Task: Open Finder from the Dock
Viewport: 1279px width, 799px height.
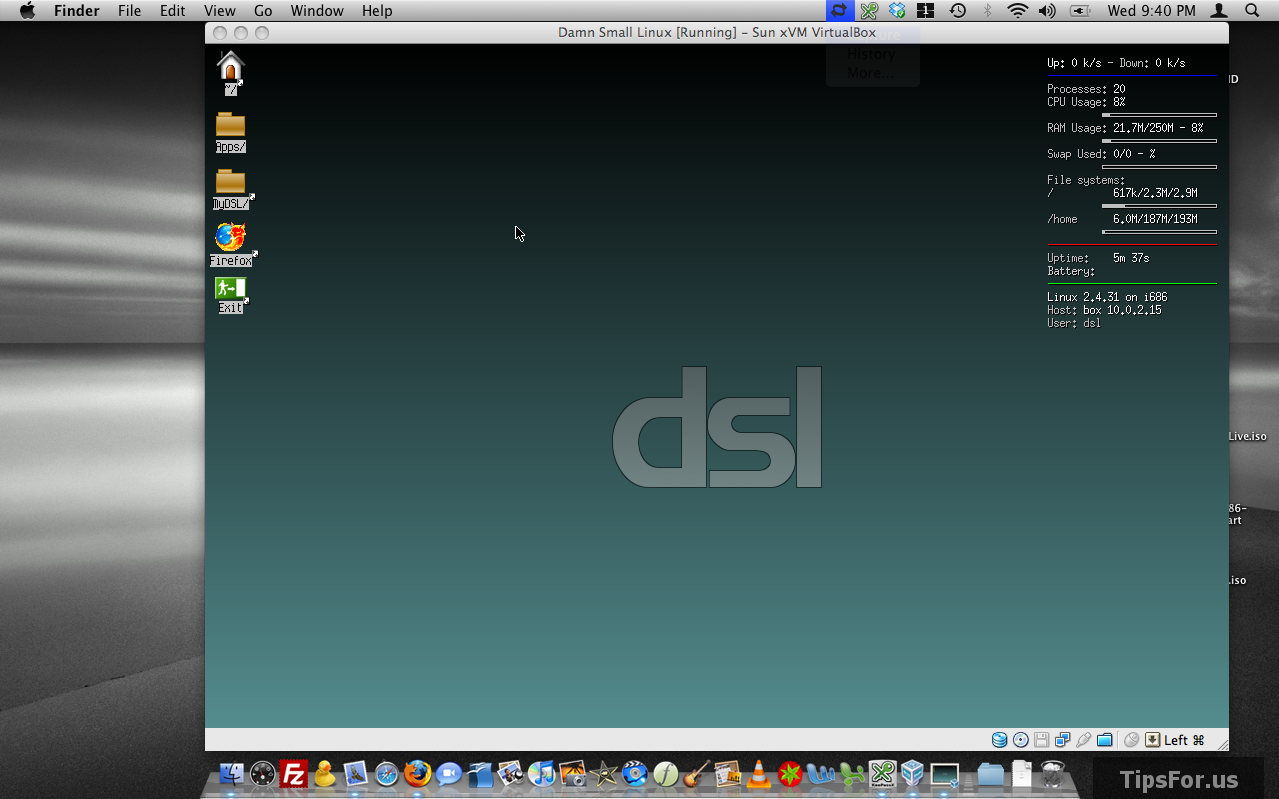Action: [231, 773]
